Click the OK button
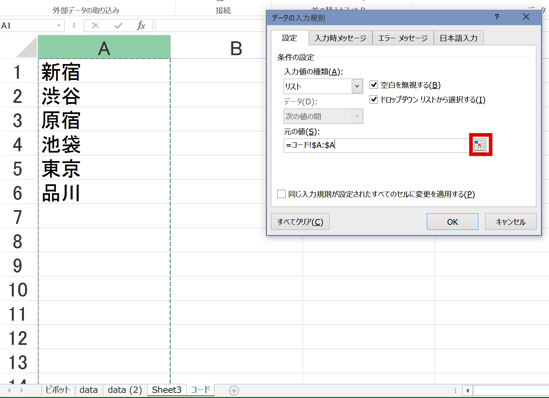This screenshot has width=549, height=398. 452,222
